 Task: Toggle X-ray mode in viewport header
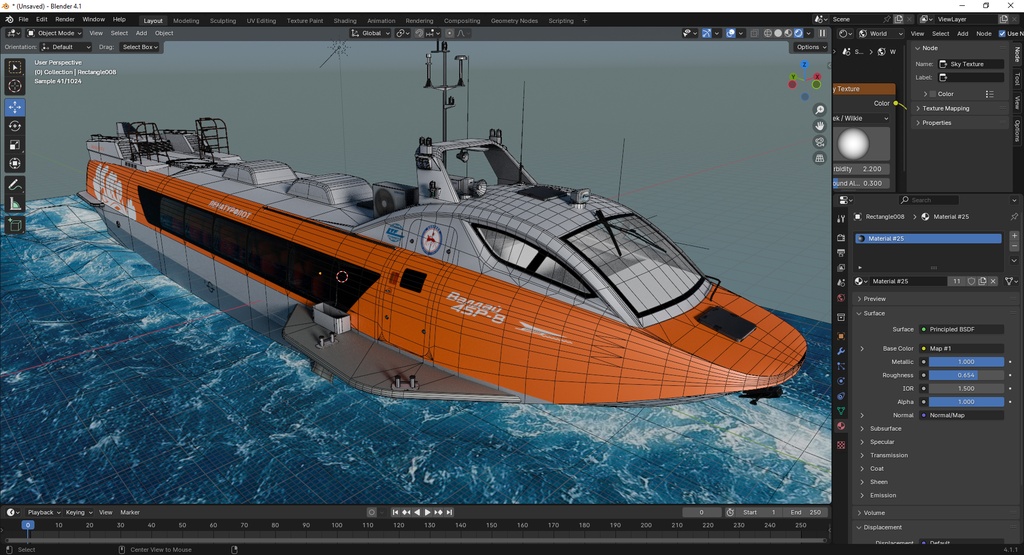[x=754, y=33]
